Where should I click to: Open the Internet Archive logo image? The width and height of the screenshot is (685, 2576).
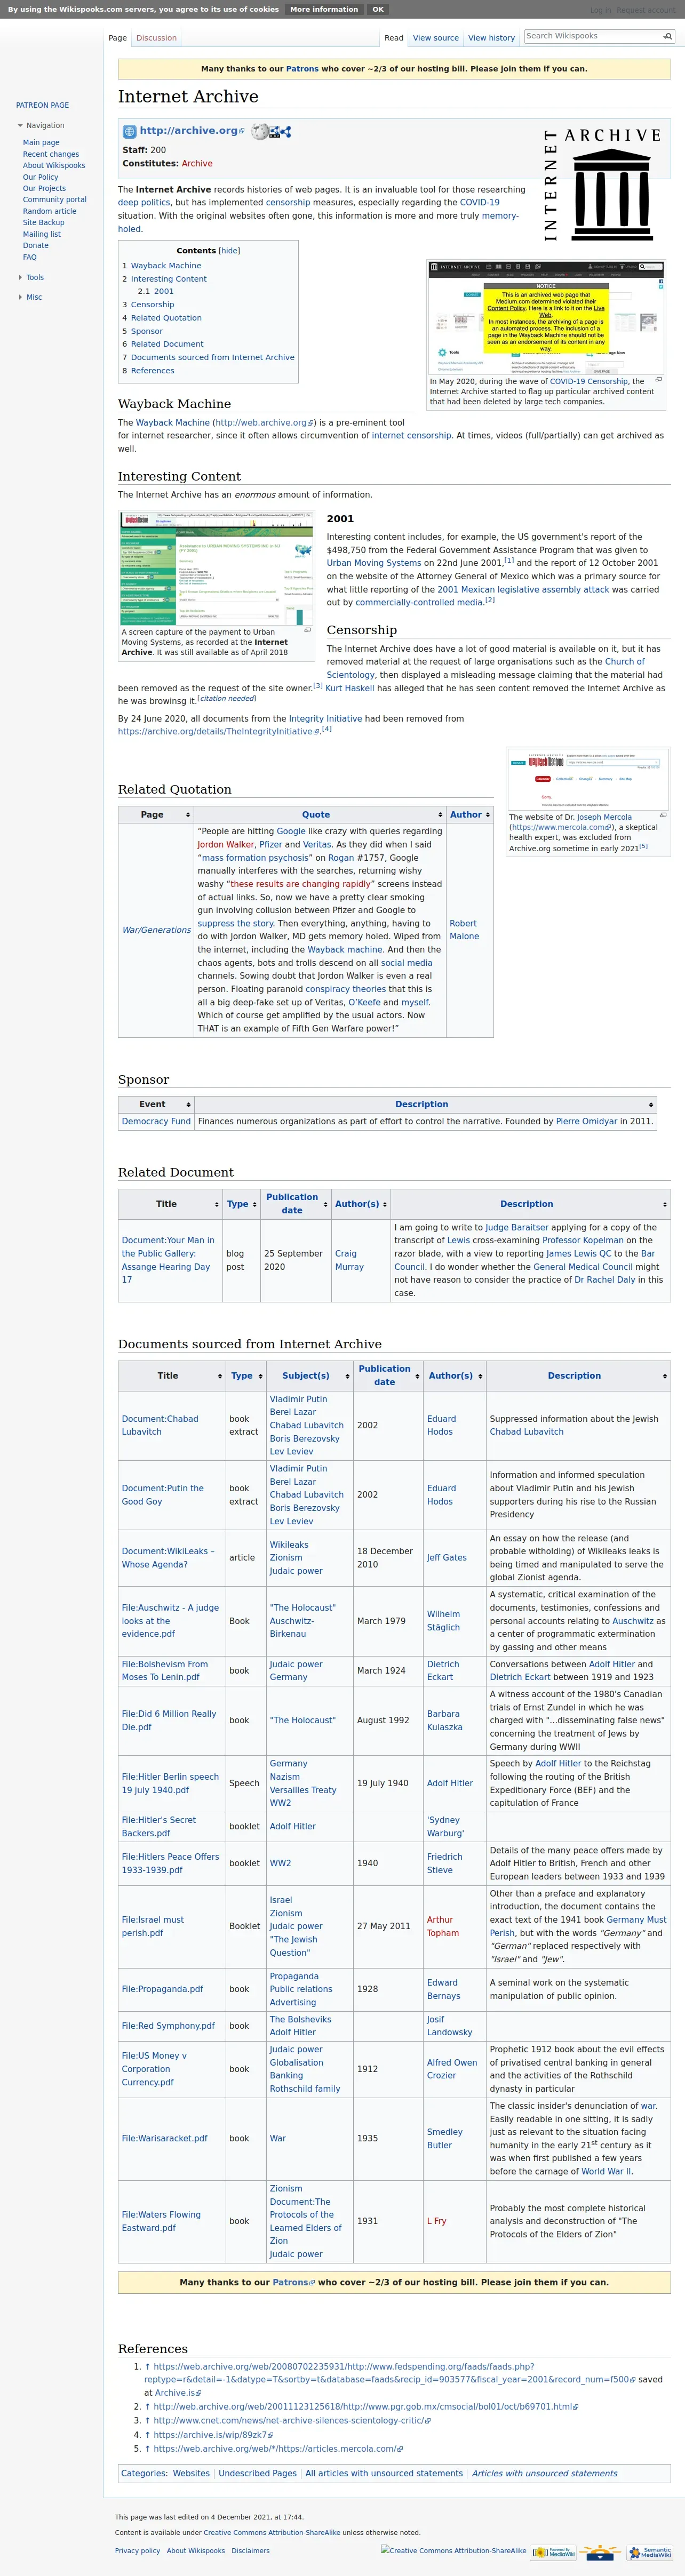tap(603, 185)
